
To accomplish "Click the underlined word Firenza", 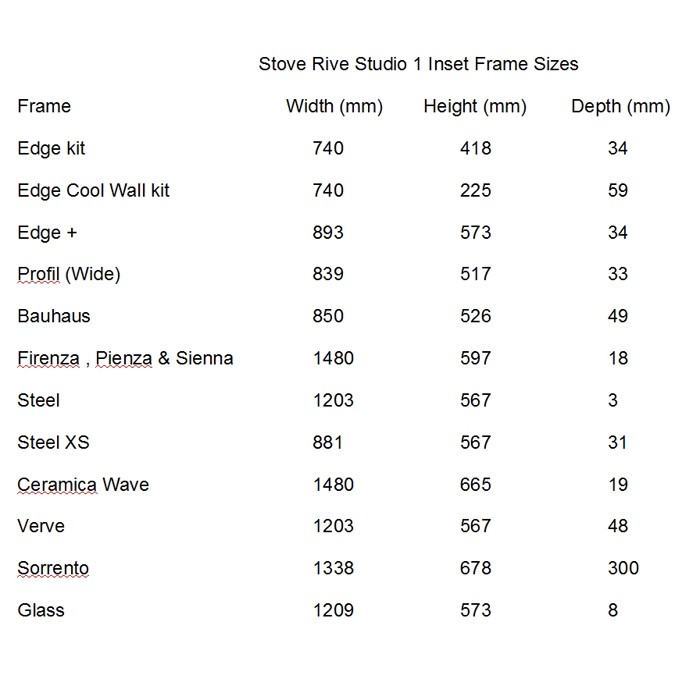I will click(48, 358).
